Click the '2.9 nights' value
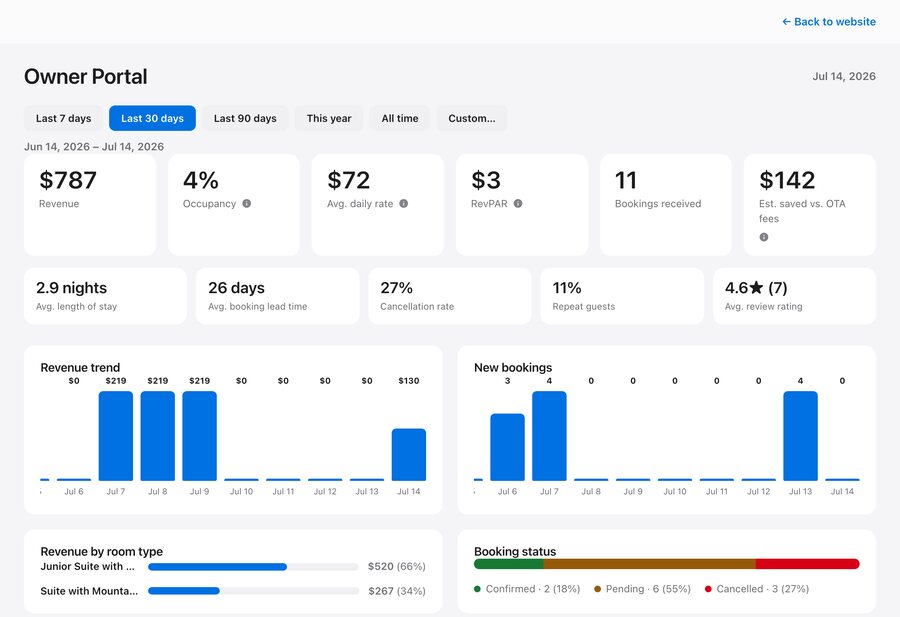 tap(71, 288)
